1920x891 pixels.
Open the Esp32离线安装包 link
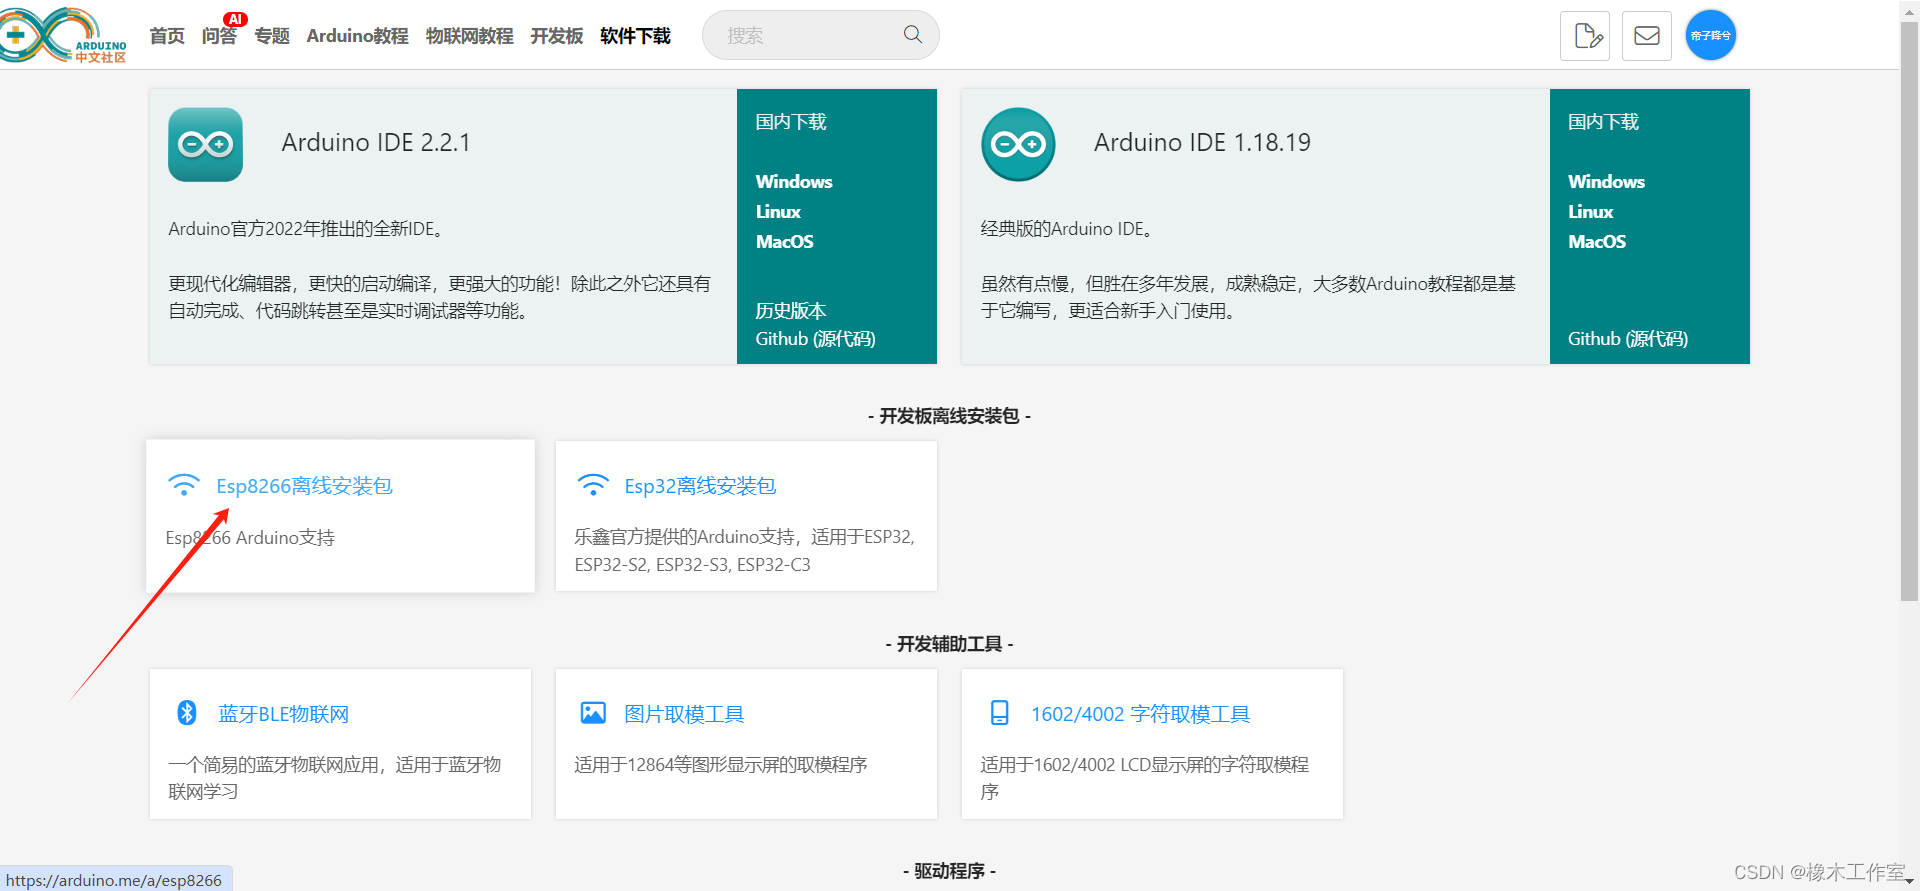(700, 486)
